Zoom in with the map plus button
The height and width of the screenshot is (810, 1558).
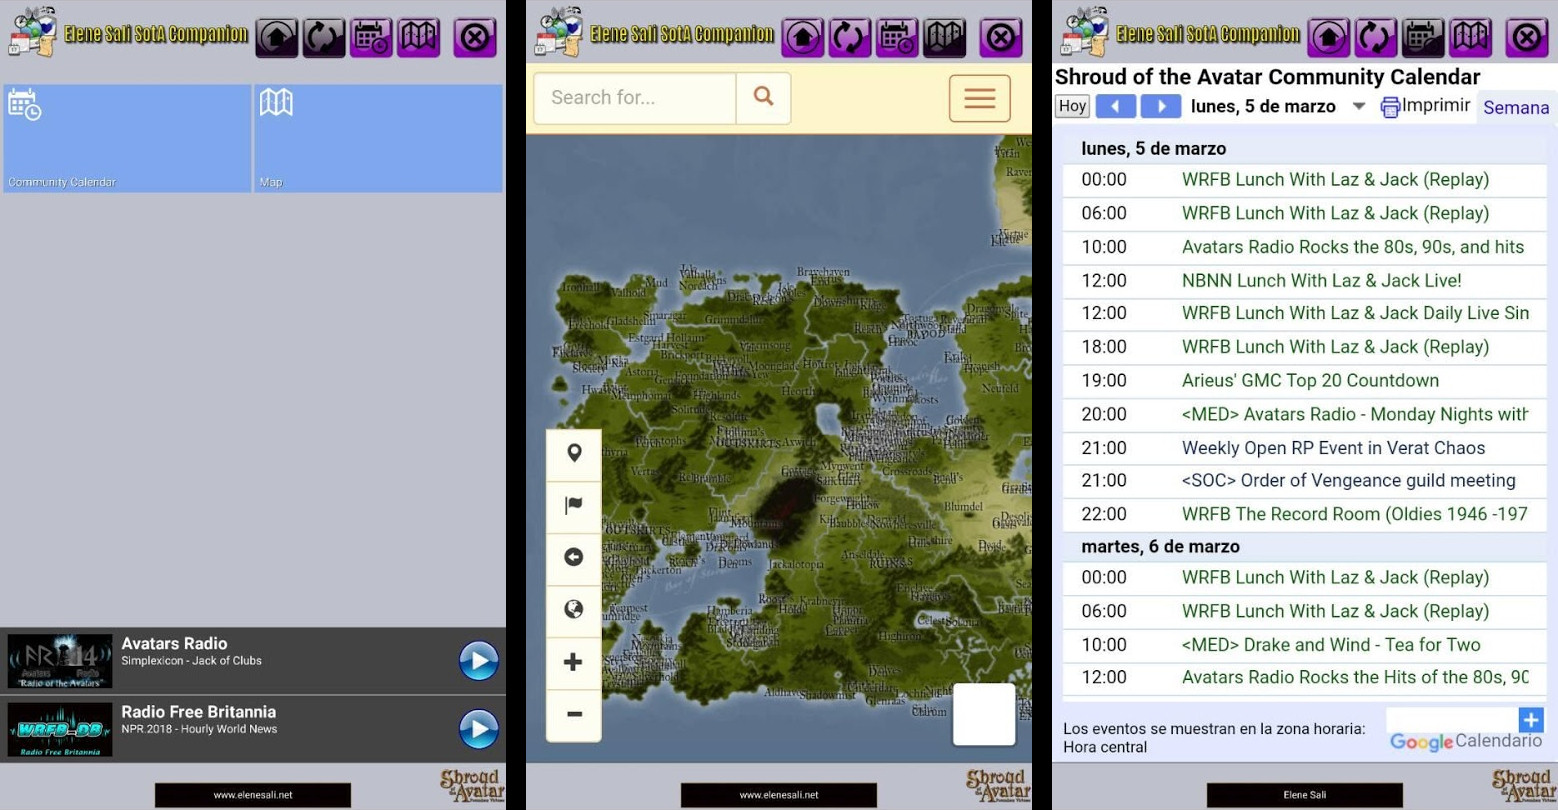pos(574,662)
